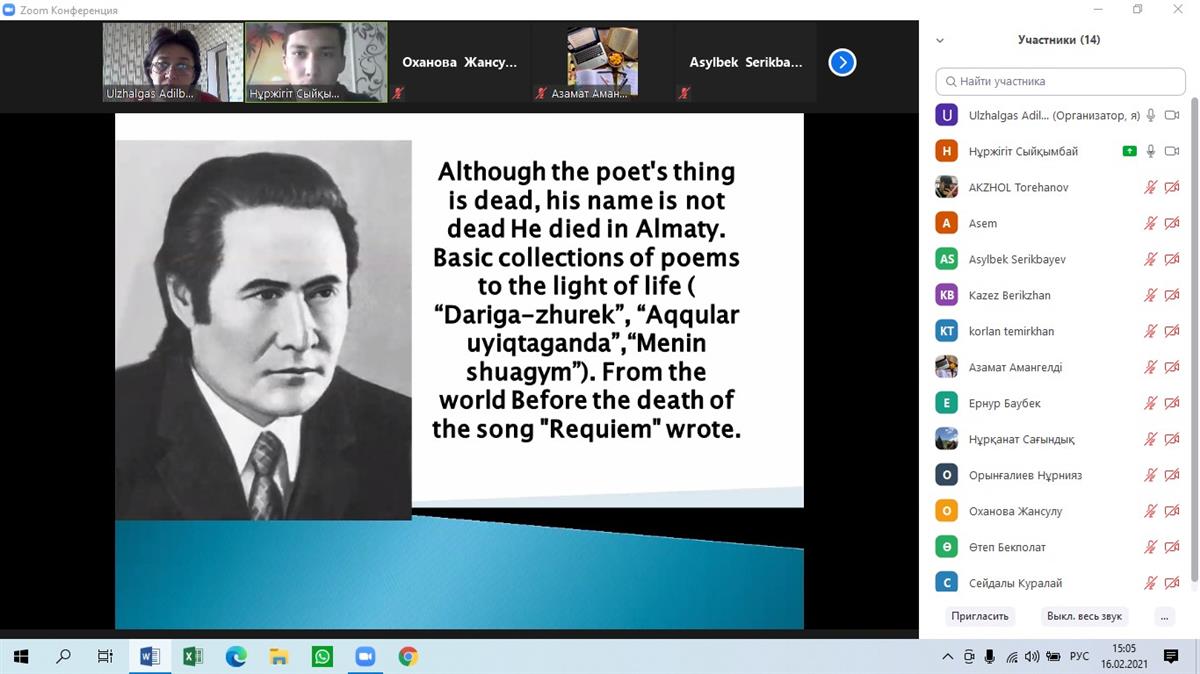The height and width of the screenshot is (674, 1200).
Task: Show more video thumbnails with the blue arrow
Action: pyautogui.click(x=842, y=63)
